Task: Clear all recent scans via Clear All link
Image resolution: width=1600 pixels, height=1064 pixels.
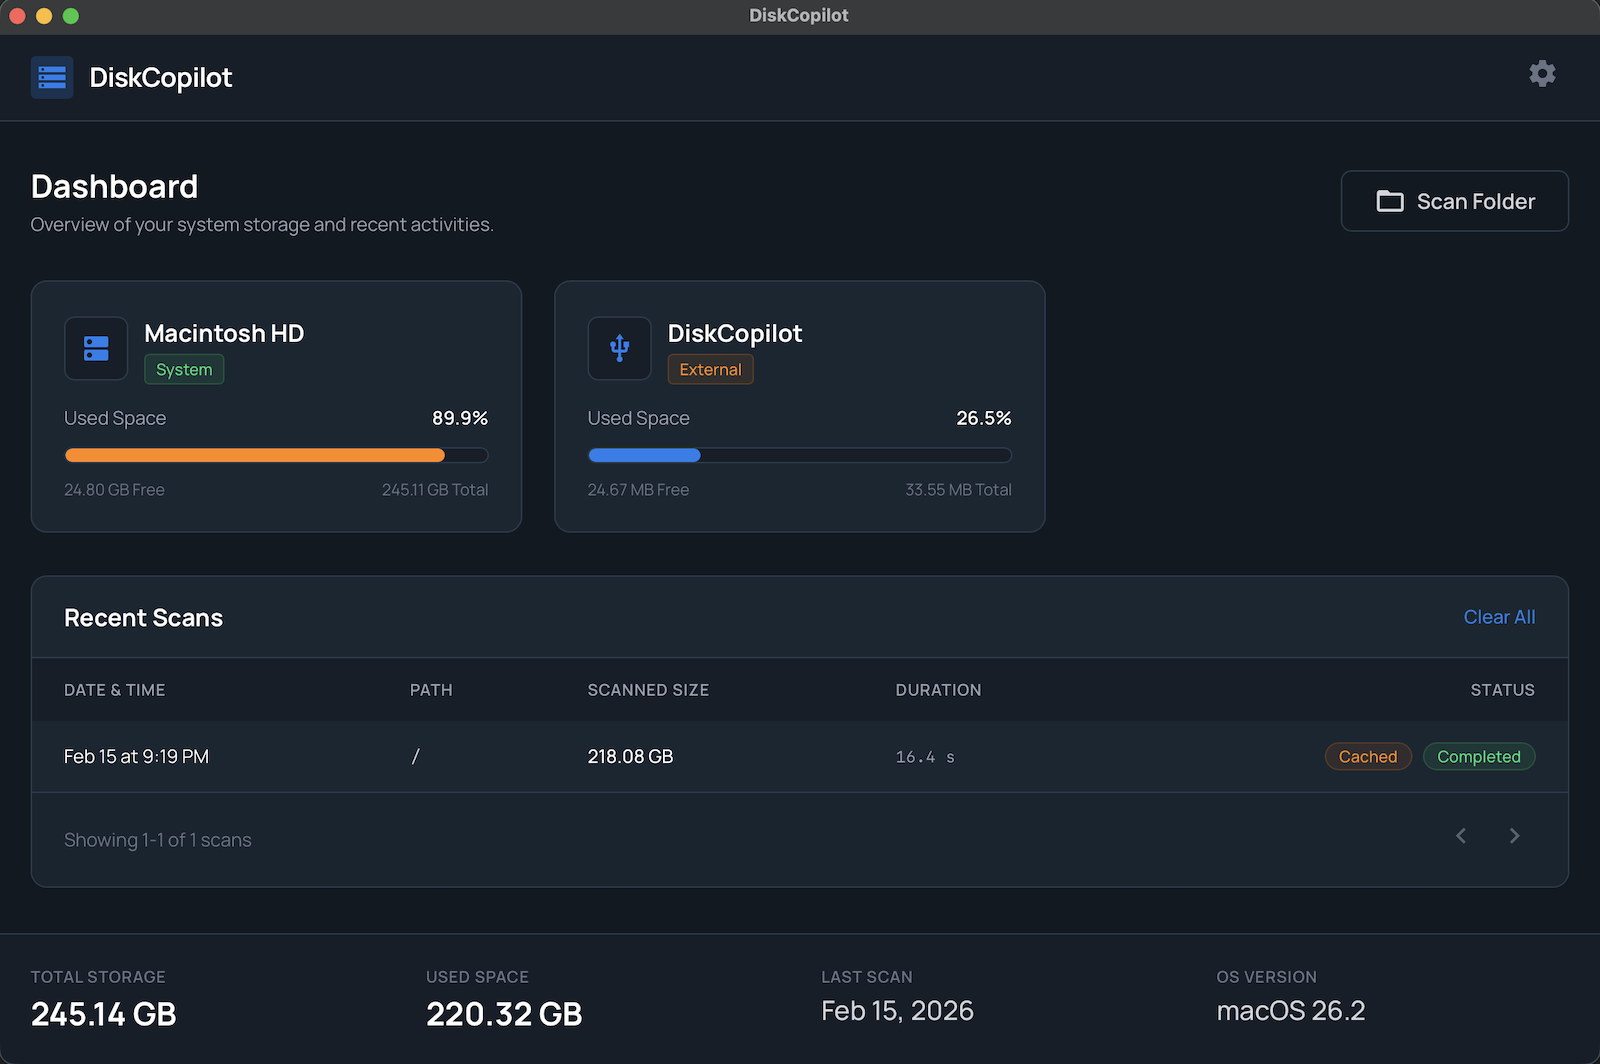Action: (1499, 617)
